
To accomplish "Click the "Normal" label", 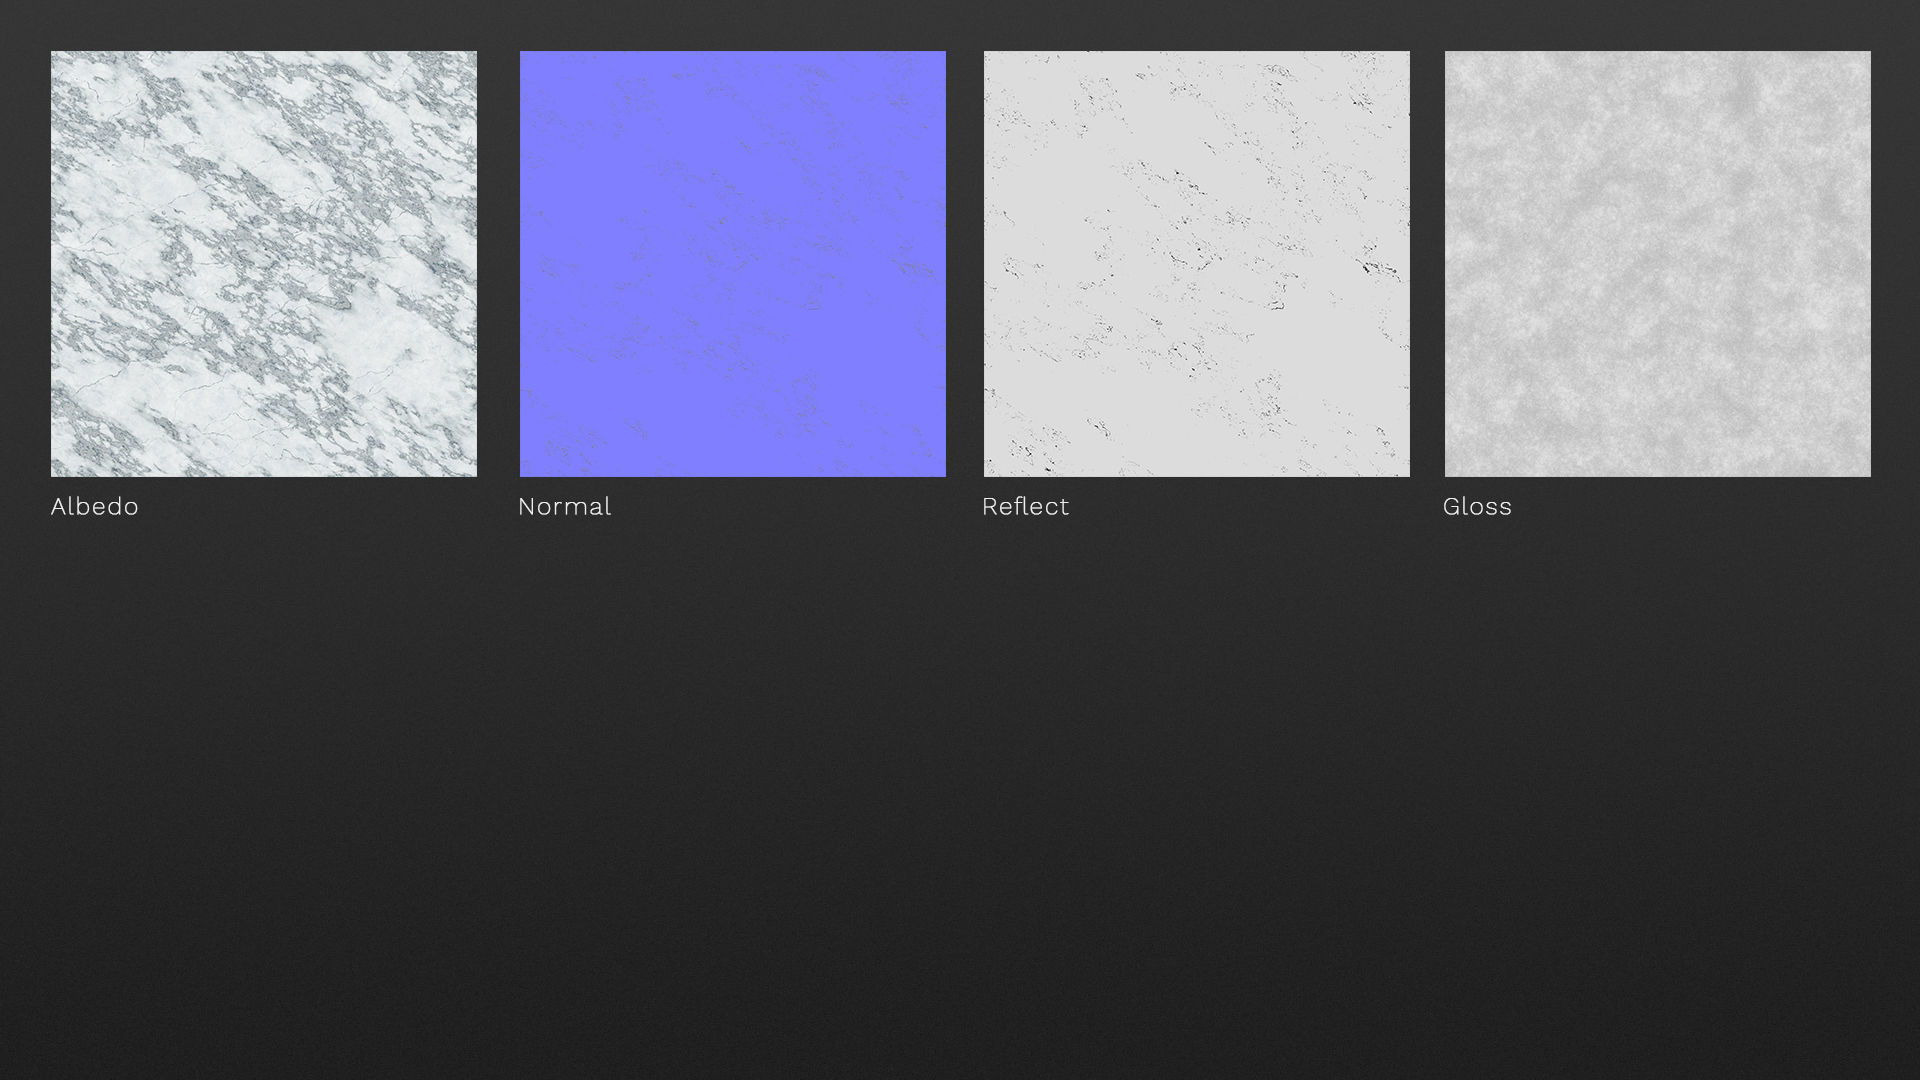I will (565, 506).
